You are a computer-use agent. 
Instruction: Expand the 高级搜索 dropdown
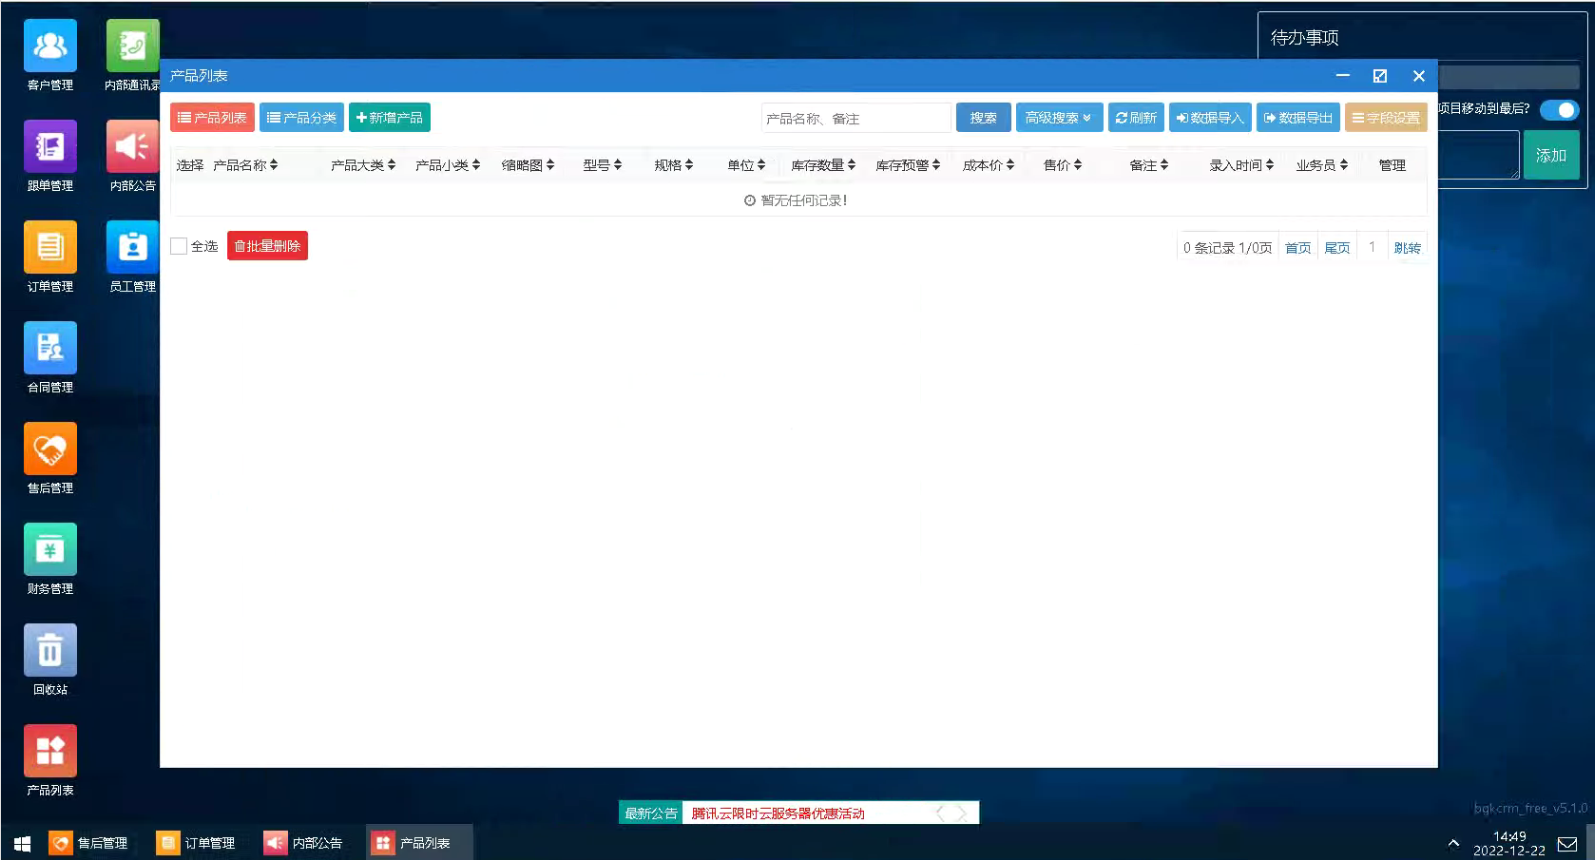pos(1059,118)
